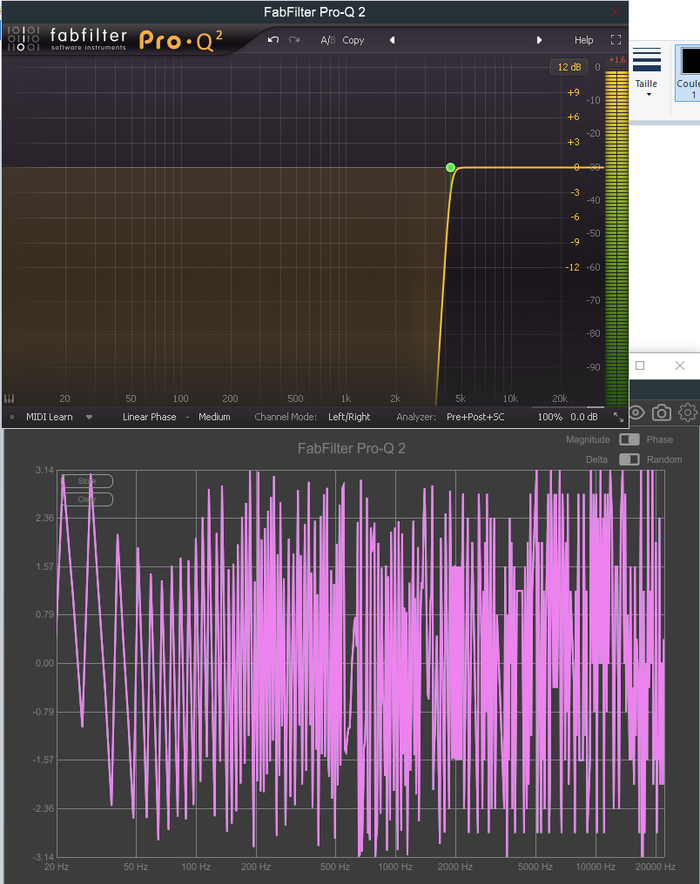The height and width of the screenshot is (884, 700).
Task: Toggle the Delta/Random switch
Action: [629, 459]
